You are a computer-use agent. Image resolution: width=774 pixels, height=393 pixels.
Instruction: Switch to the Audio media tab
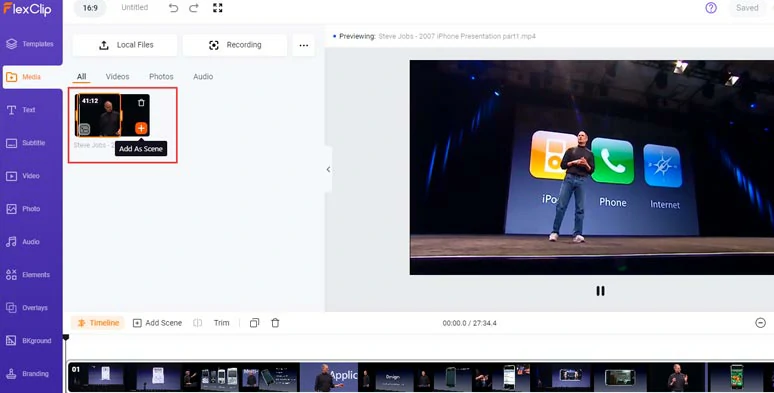tap(203, 77)
